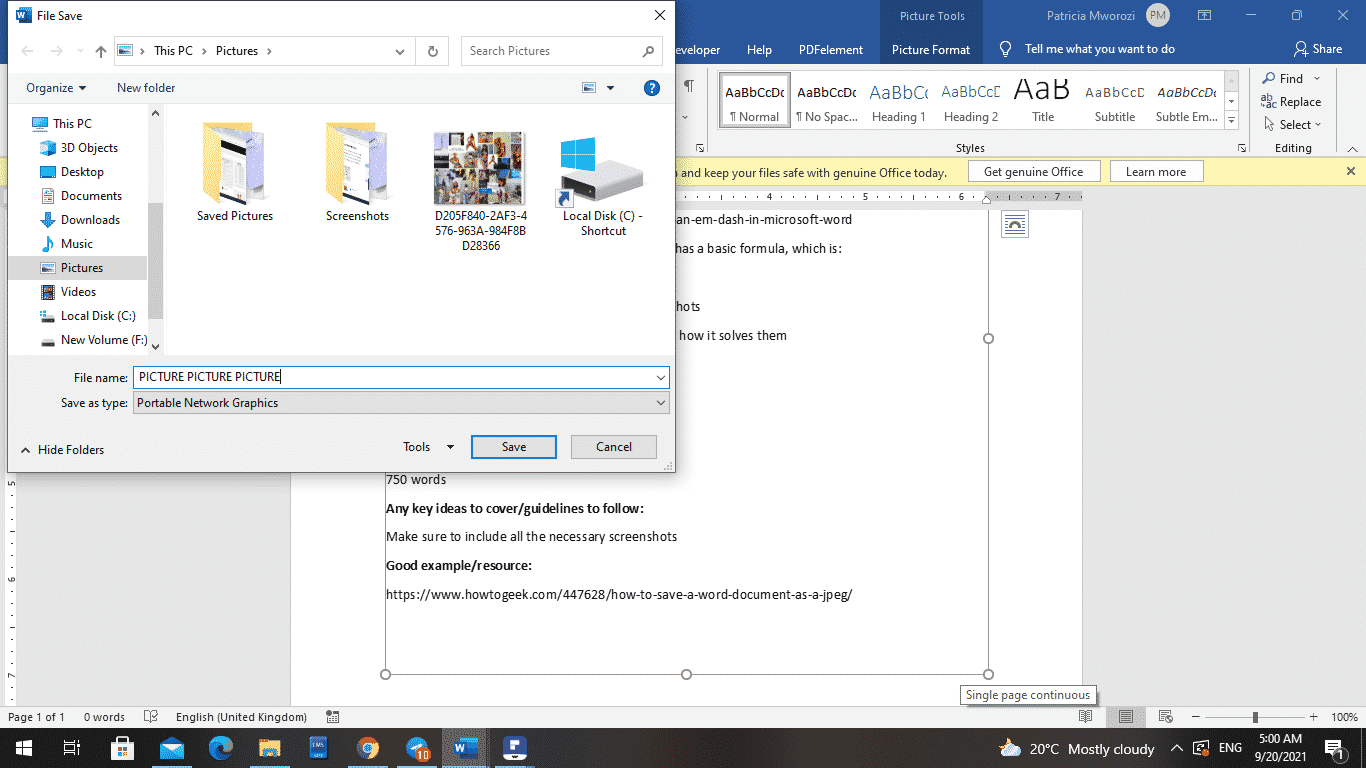Open the File Save dialog help icon
Viewport: 1366px width, 768px height.
pyautogui.click(x=652, y=88)
